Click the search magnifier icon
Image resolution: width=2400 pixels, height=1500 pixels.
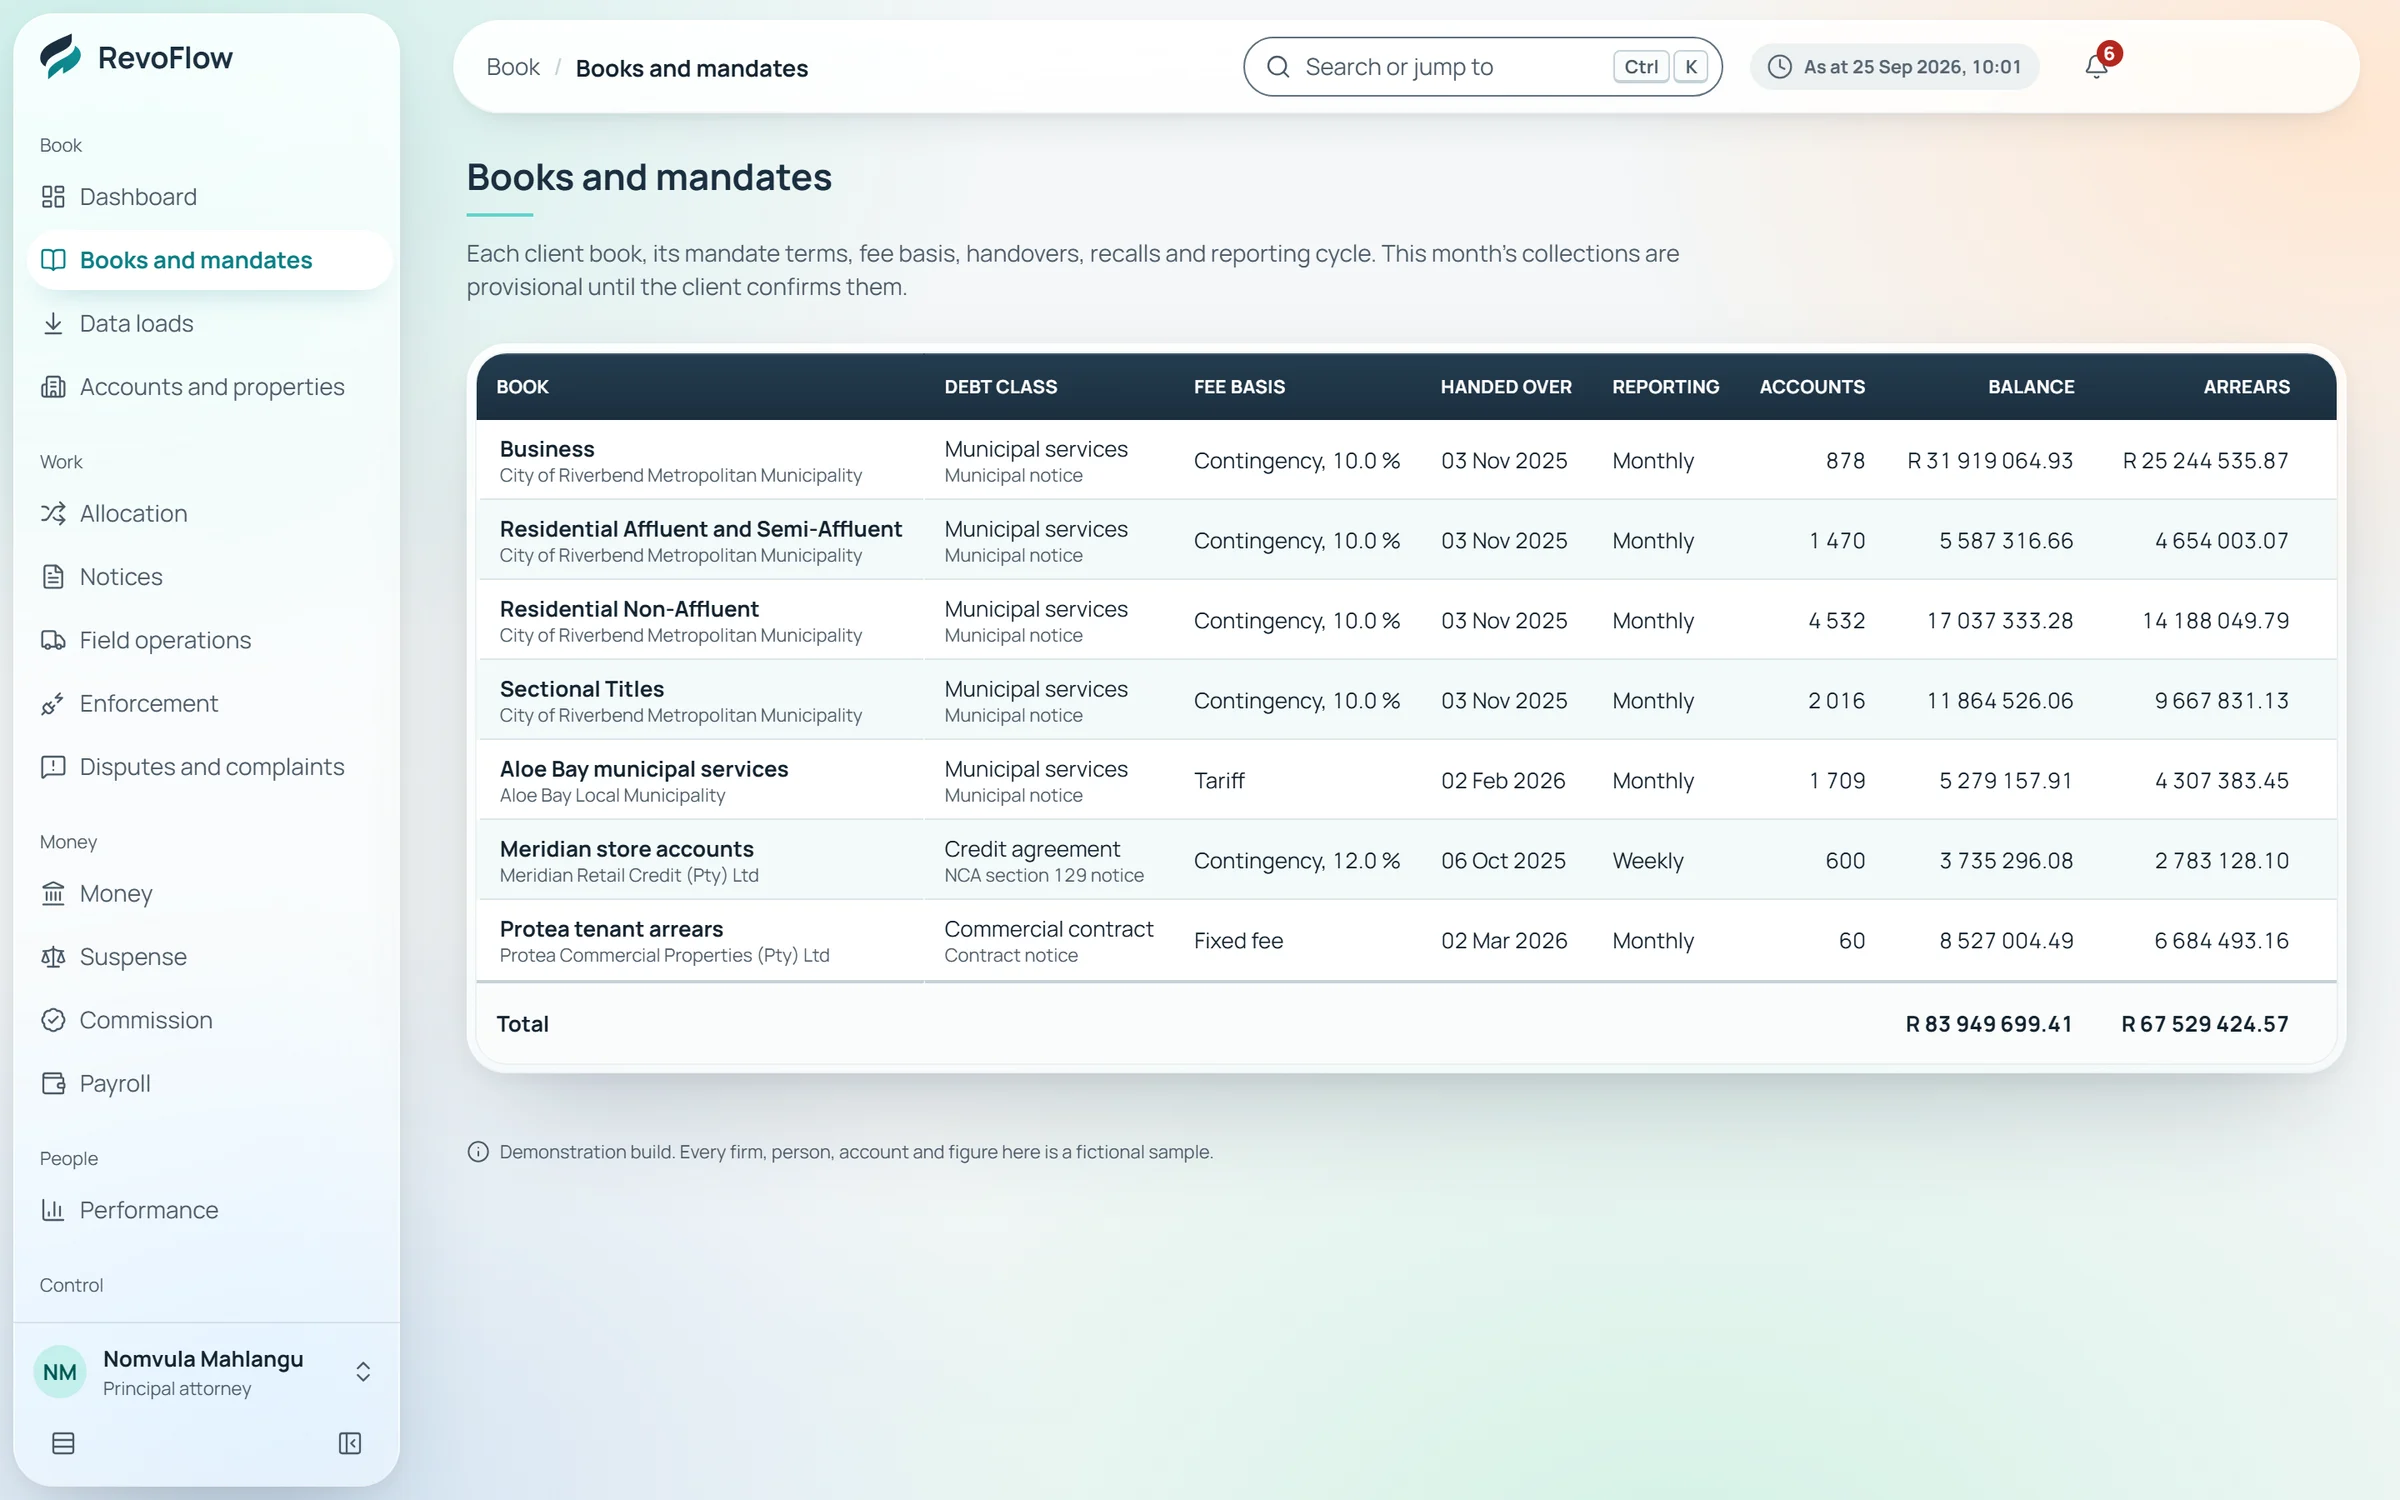point(1278,67)
